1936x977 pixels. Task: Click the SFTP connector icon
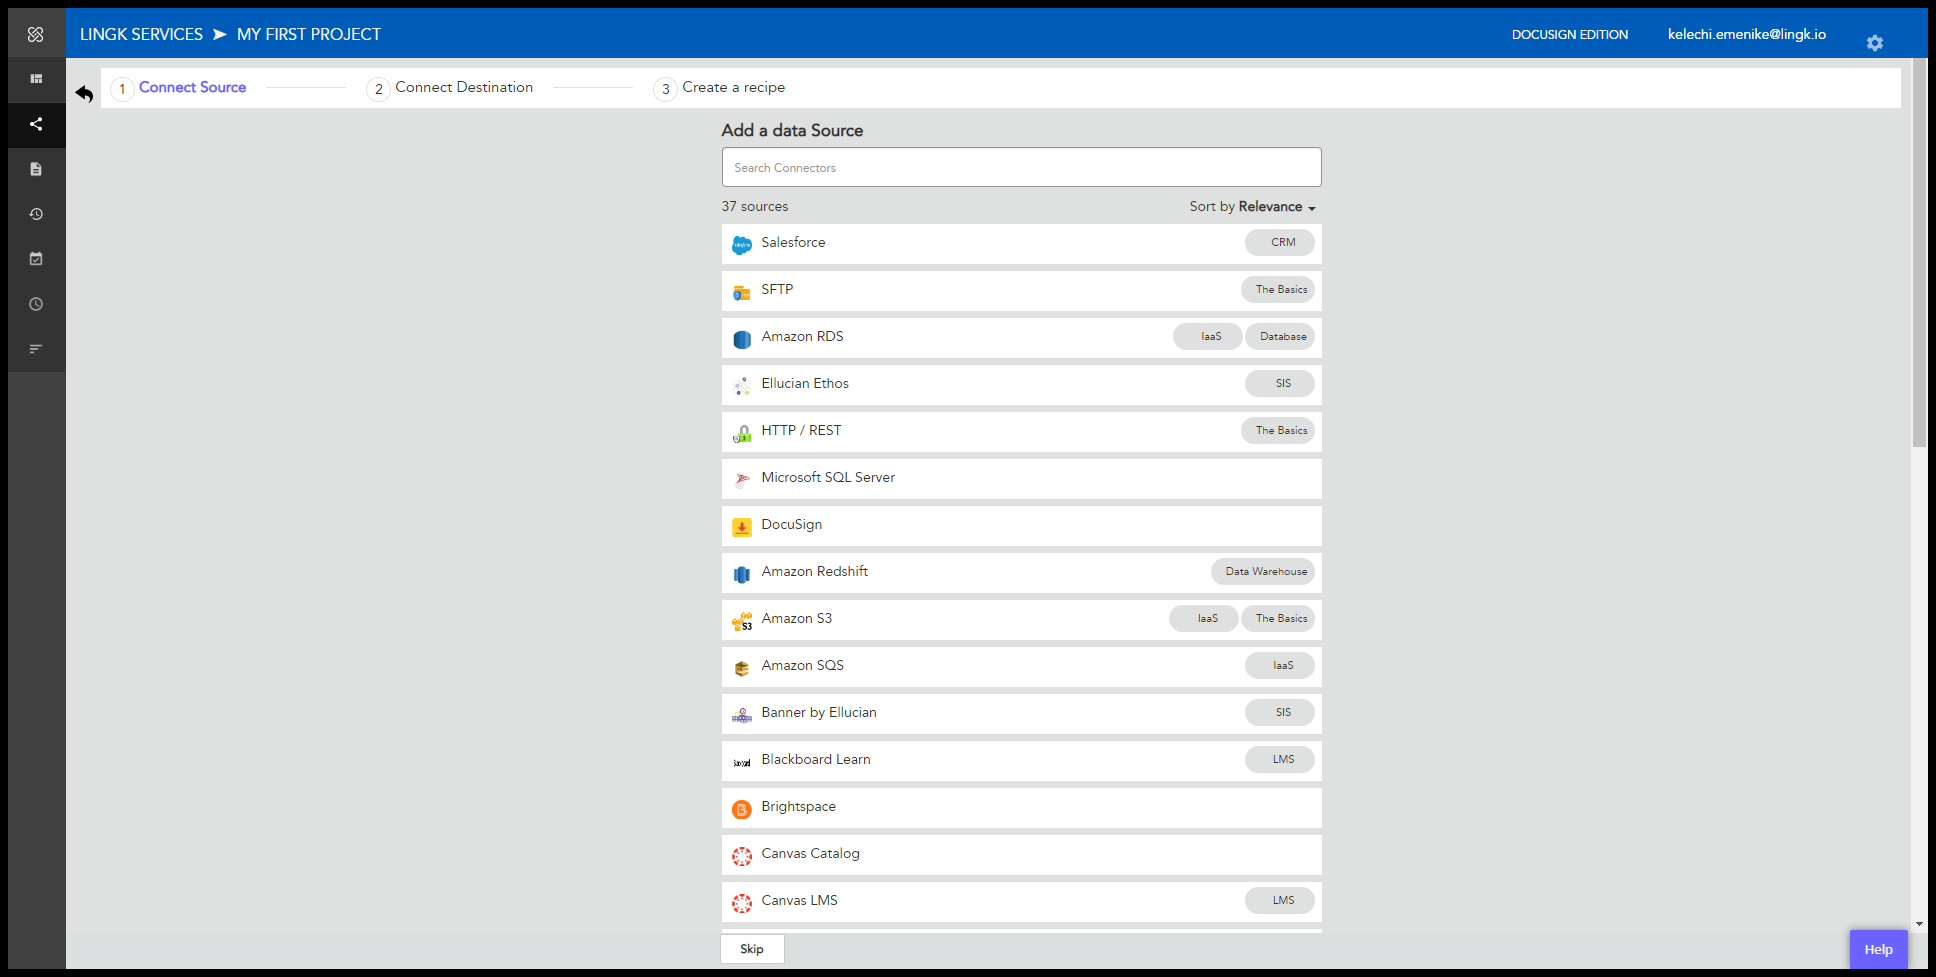[x=742, y=292]
